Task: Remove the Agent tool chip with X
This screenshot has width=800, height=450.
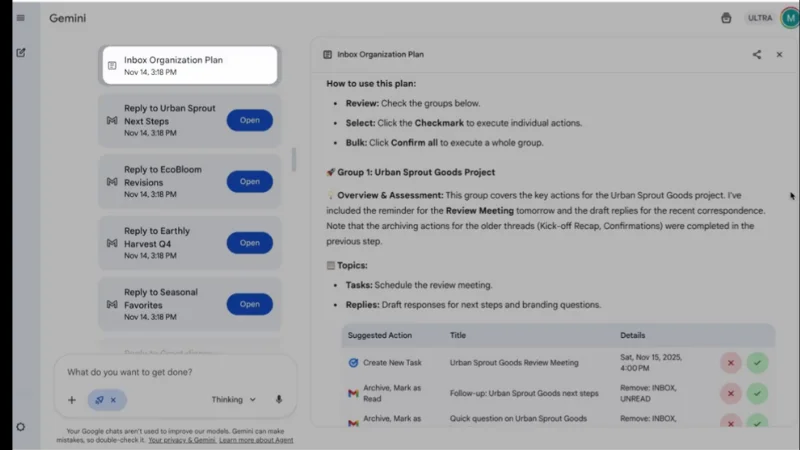Action: point(113,400)
